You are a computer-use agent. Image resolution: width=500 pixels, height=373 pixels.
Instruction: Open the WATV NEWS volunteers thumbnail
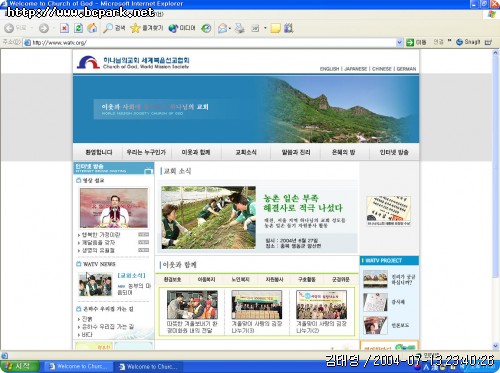pyautogui.click(x=95, y=285)
